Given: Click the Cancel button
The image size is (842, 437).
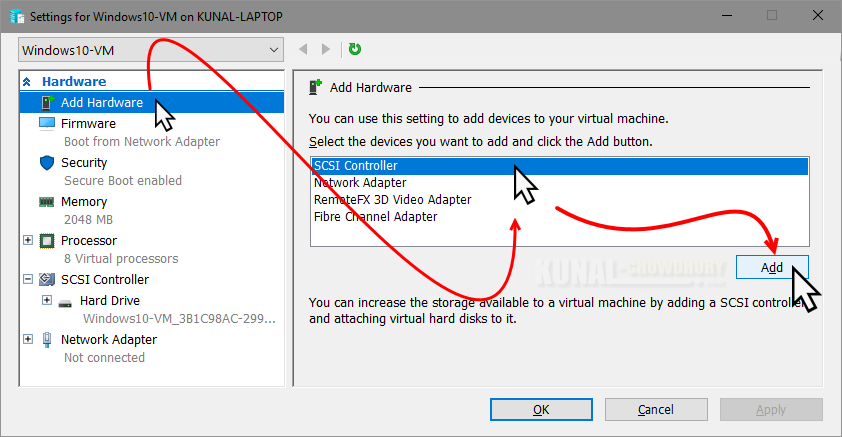Looking at the screenshot, I should click(x=656, y=410).
